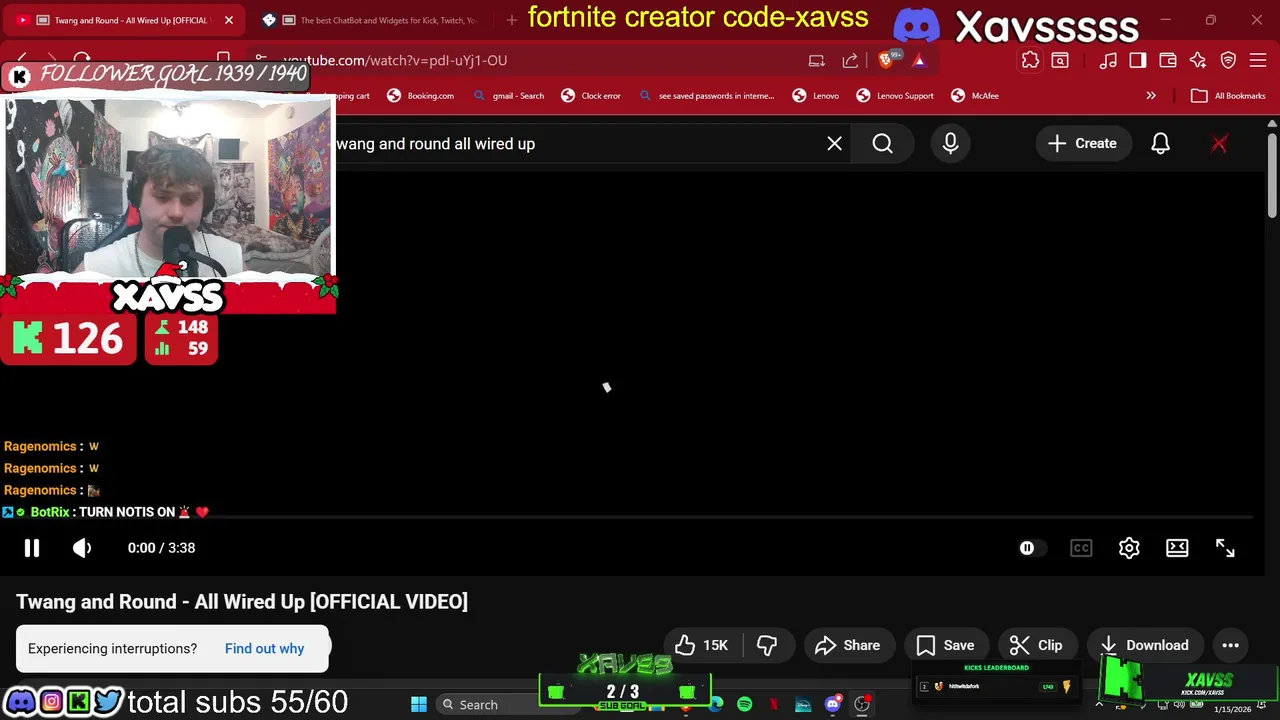This screenshot has height=720, width=1280.
Task: Run the YouTube search magnifier
Action: click(x=882, y=144)
